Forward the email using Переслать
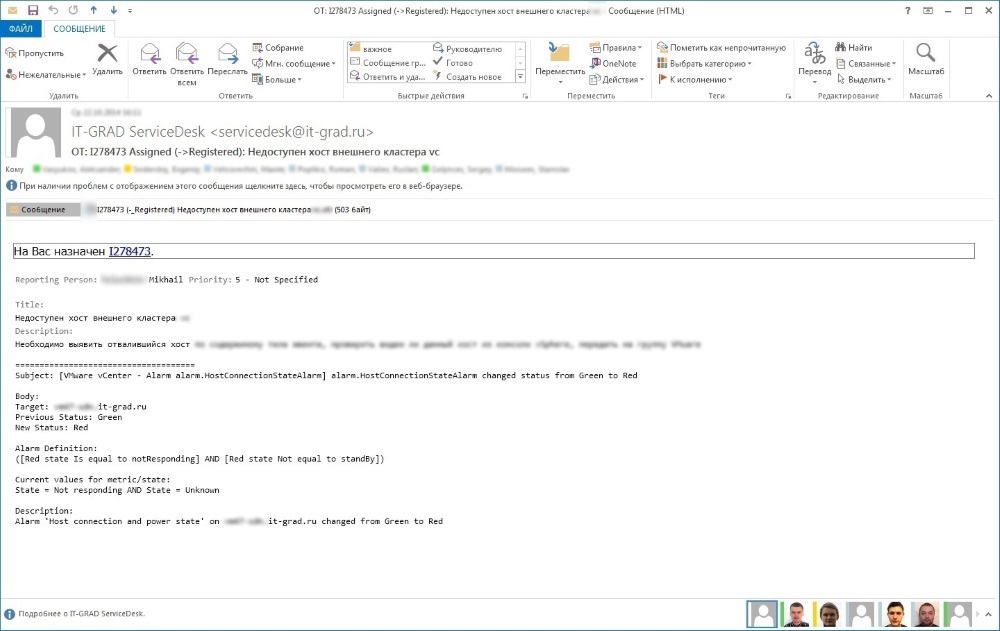 tap(228, 58)
